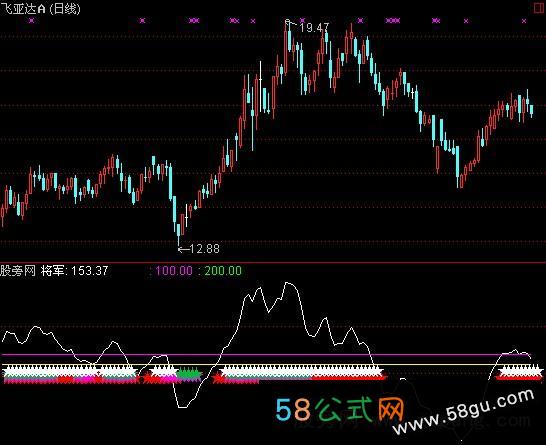The height and width of the screenshot is (445, 546).
Task: Click the red square icon at top right
Action: click(539, 8)
